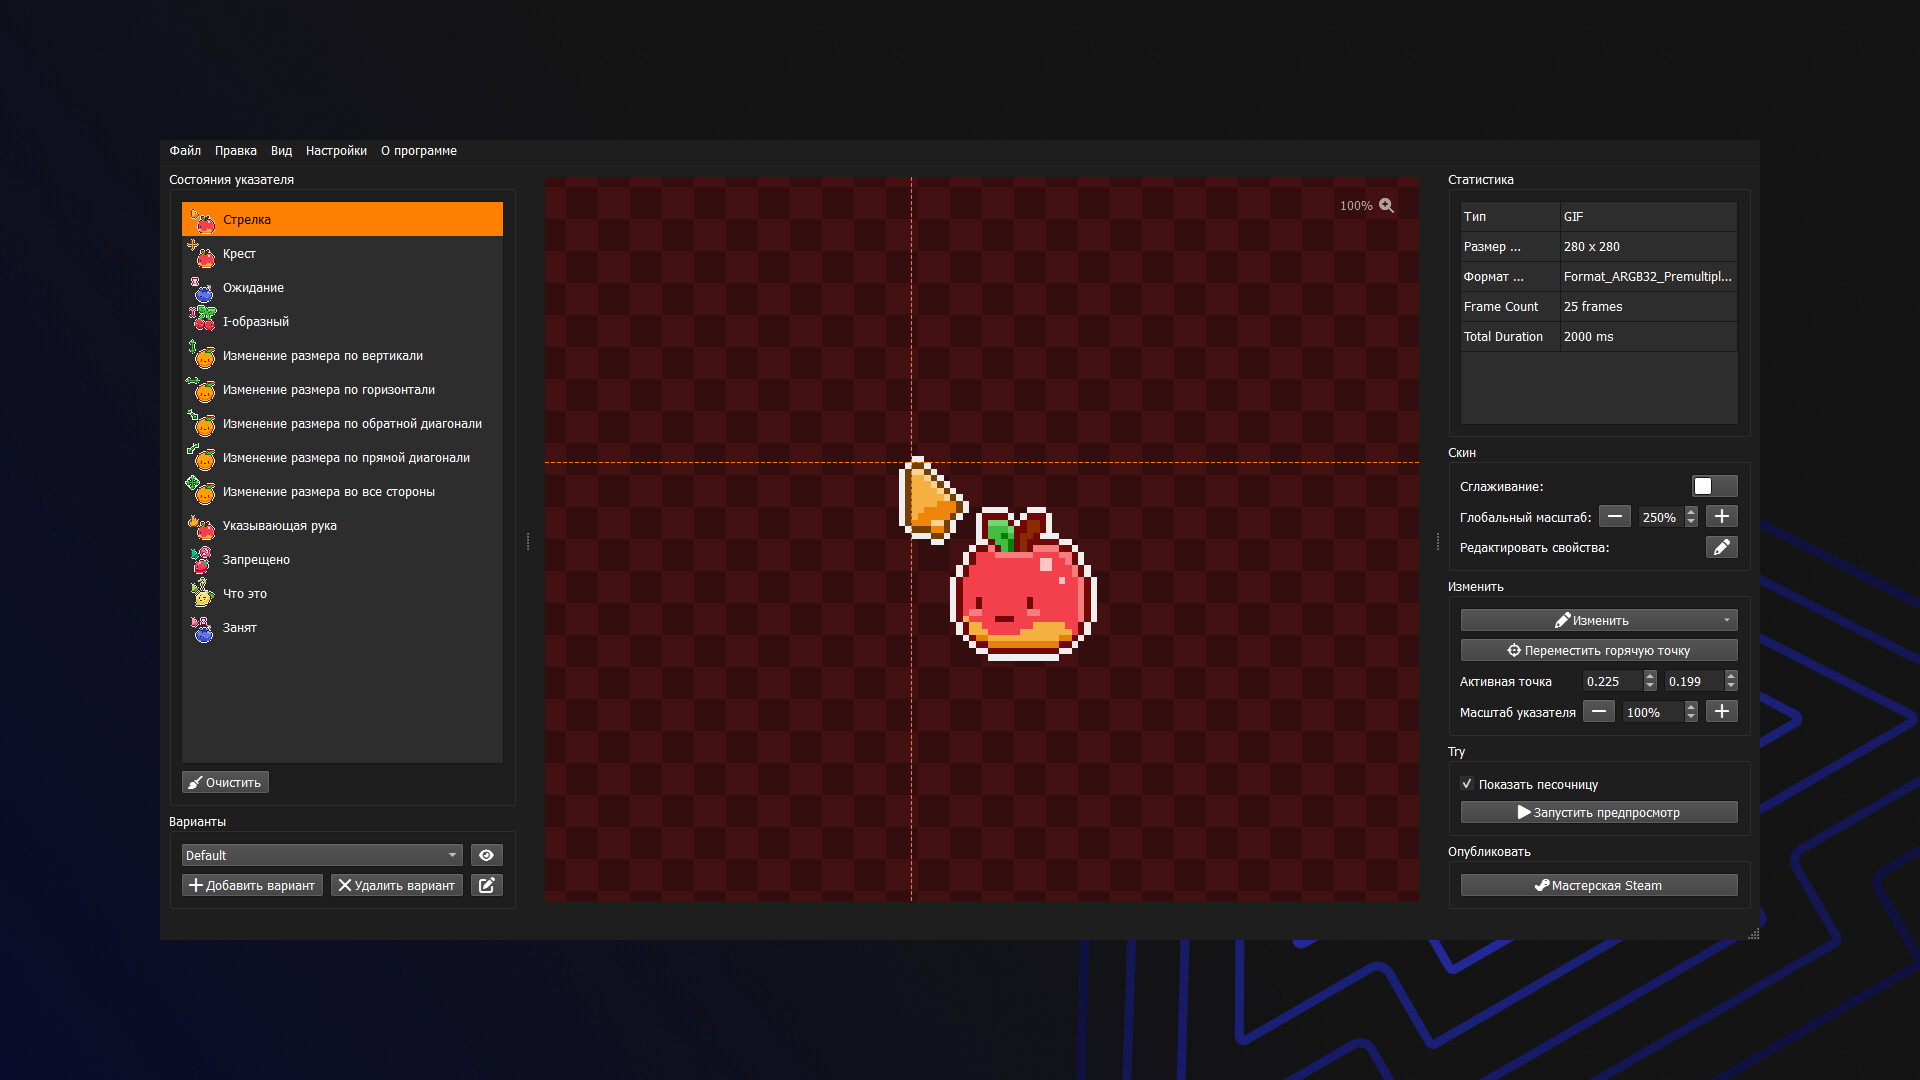Open the Файл menu
This screenshot has width=1920, height=1080.
pos(185,151)
